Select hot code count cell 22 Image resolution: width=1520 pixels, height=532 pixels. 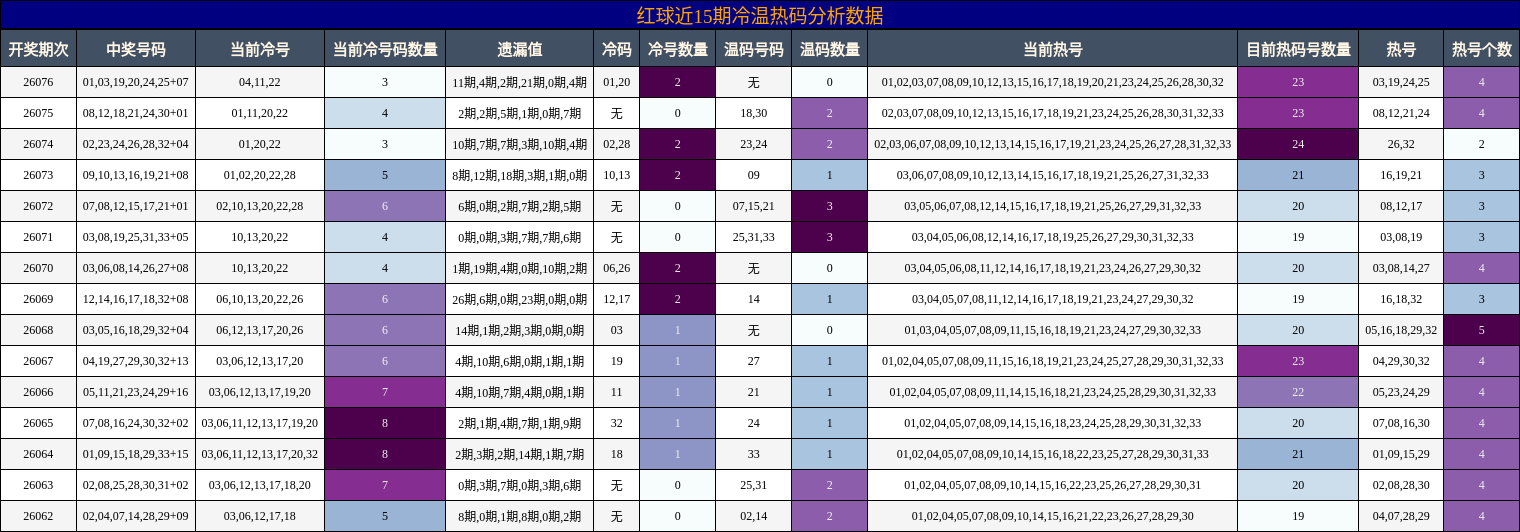pos(1298,392)
